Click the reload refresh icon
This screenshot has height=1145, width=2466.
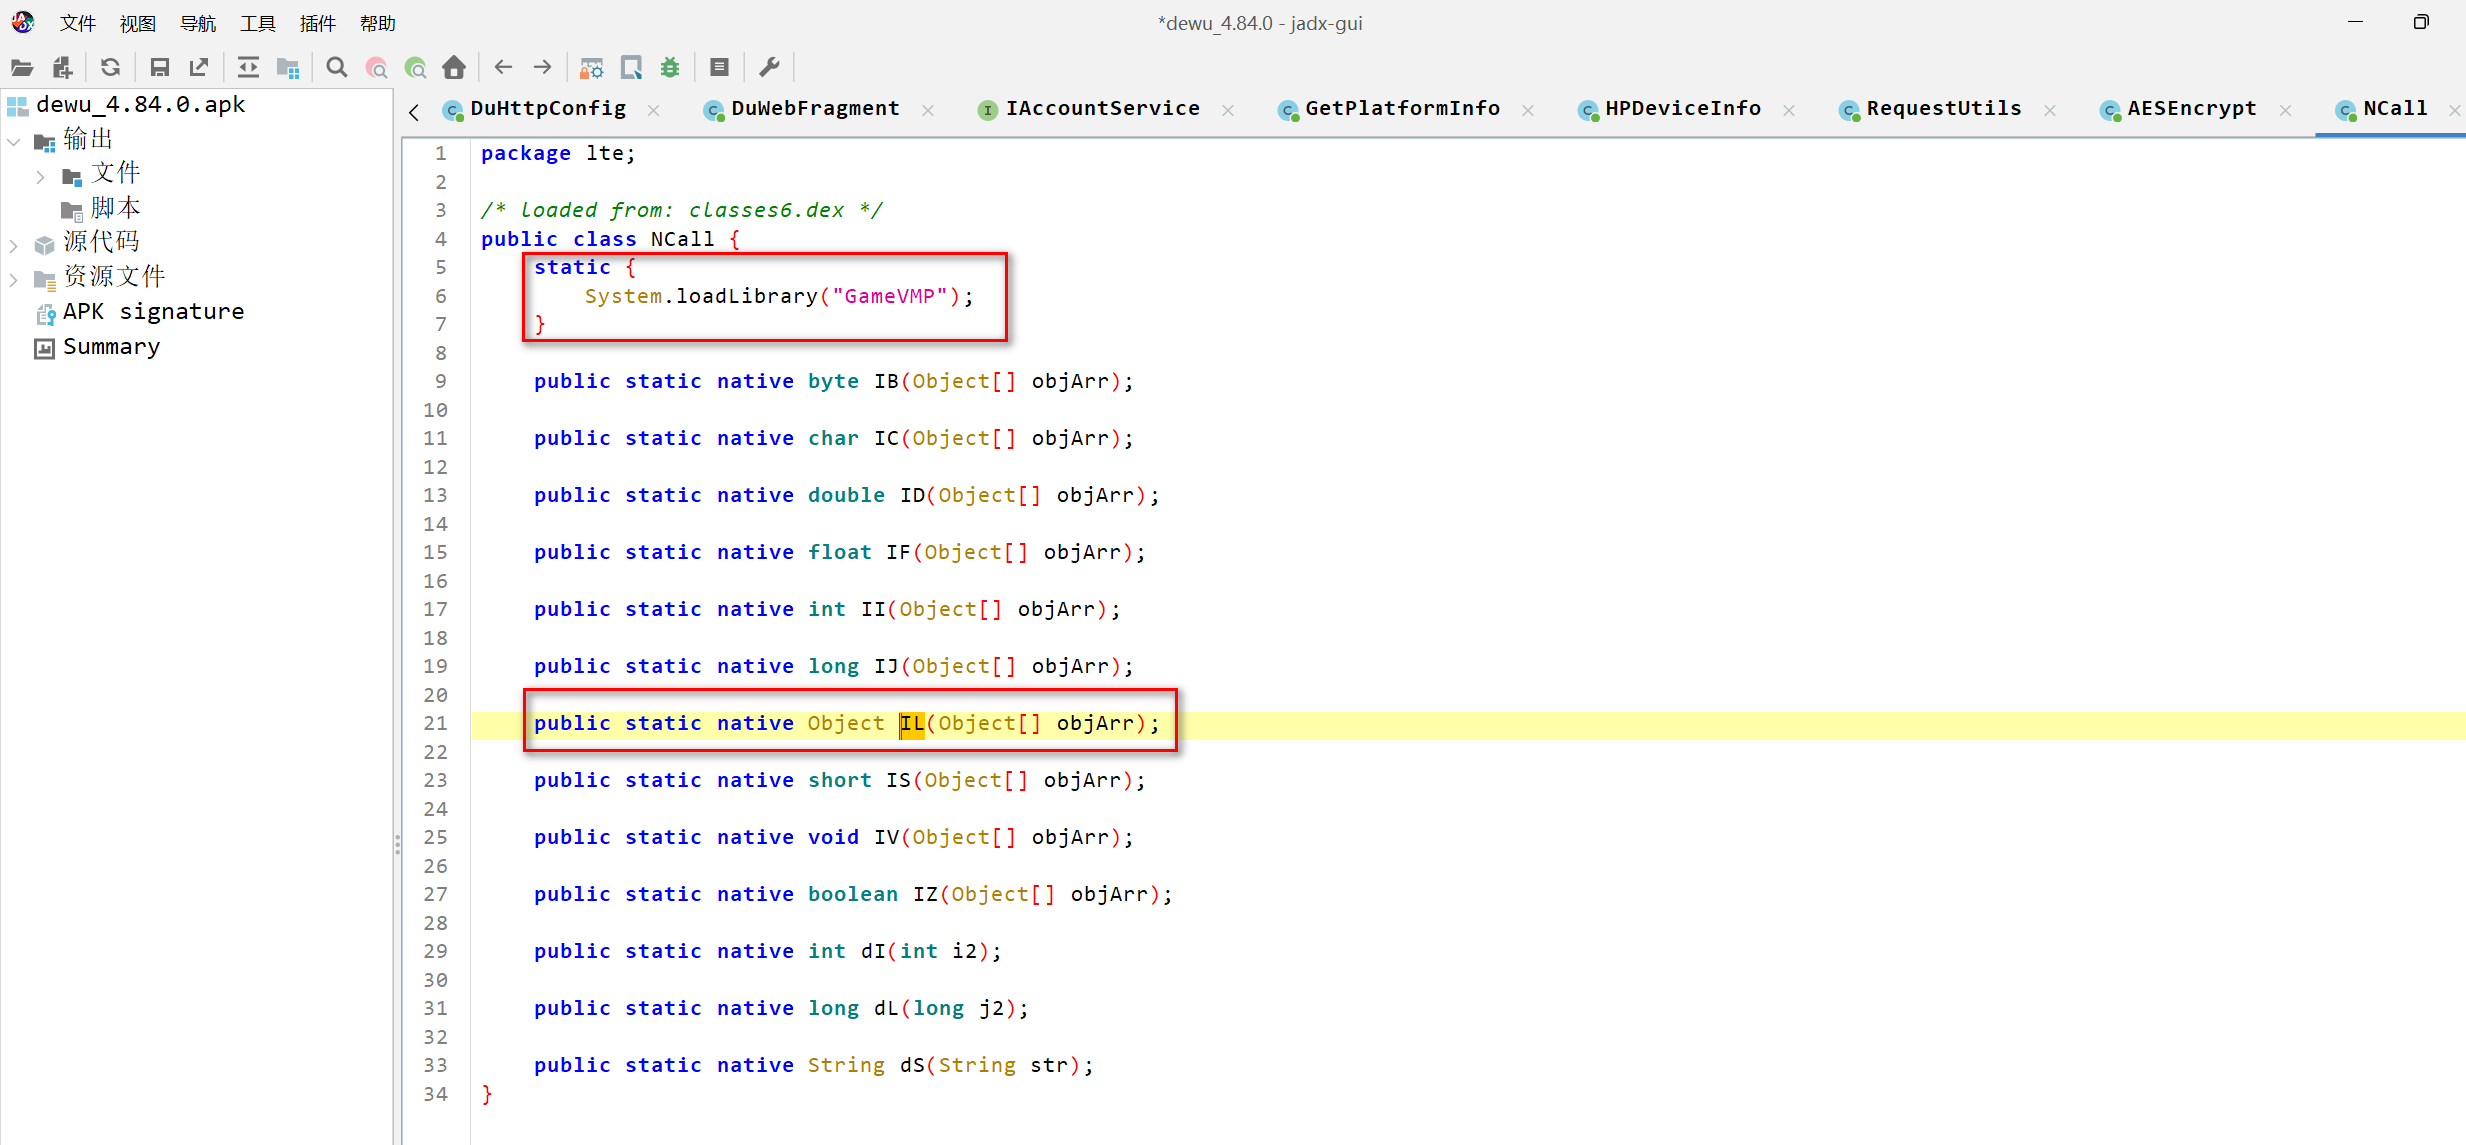pos(111,67)
